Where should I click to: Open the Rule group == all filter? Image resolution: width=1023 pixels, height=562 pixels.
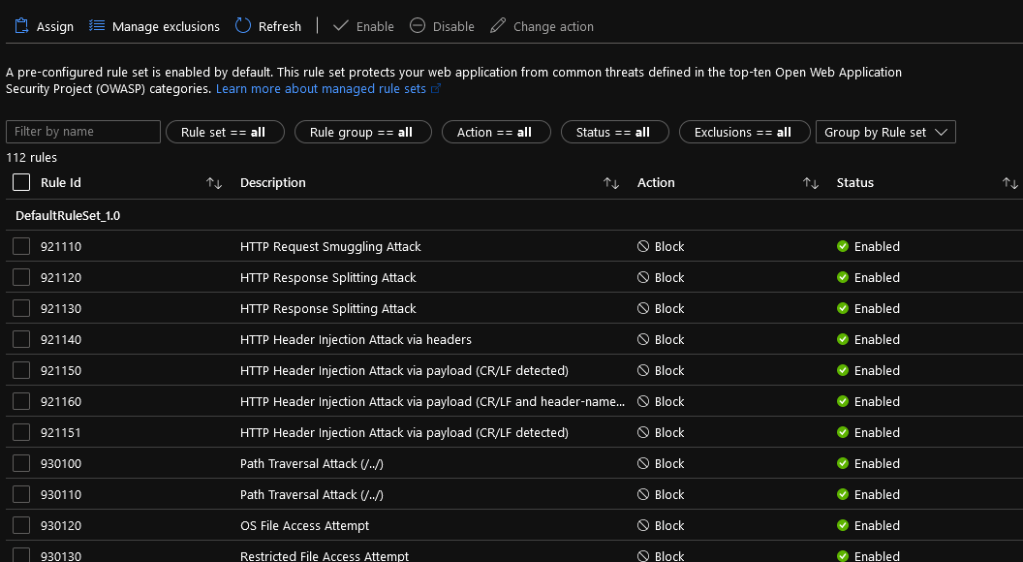coord(362,132)
